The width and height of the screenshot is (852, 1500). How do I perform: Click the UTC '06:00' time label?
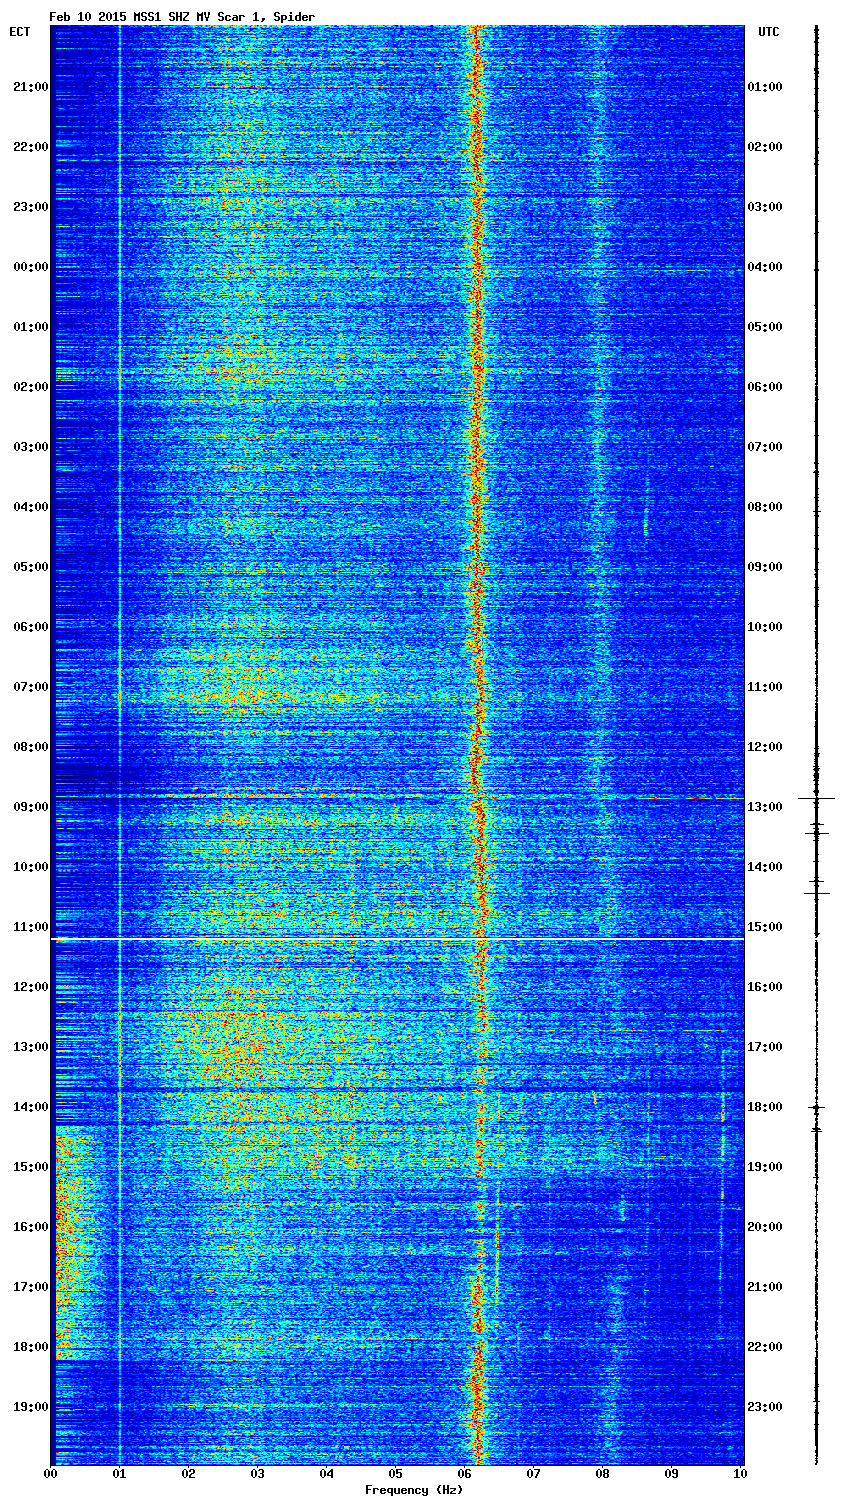pyautogui.click(x=765, y=387)
